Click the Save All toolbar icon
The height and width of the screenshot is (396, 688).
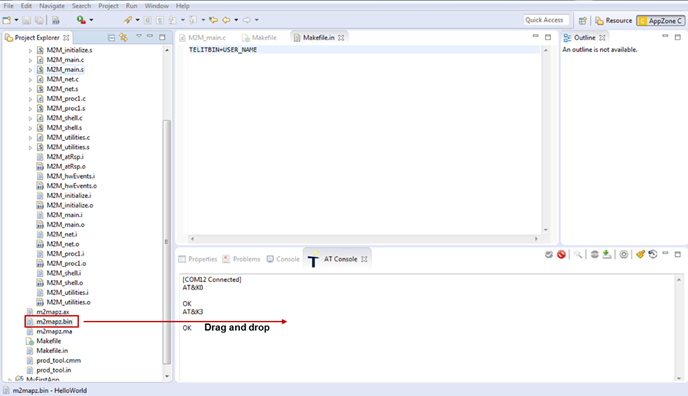point(39,20)
